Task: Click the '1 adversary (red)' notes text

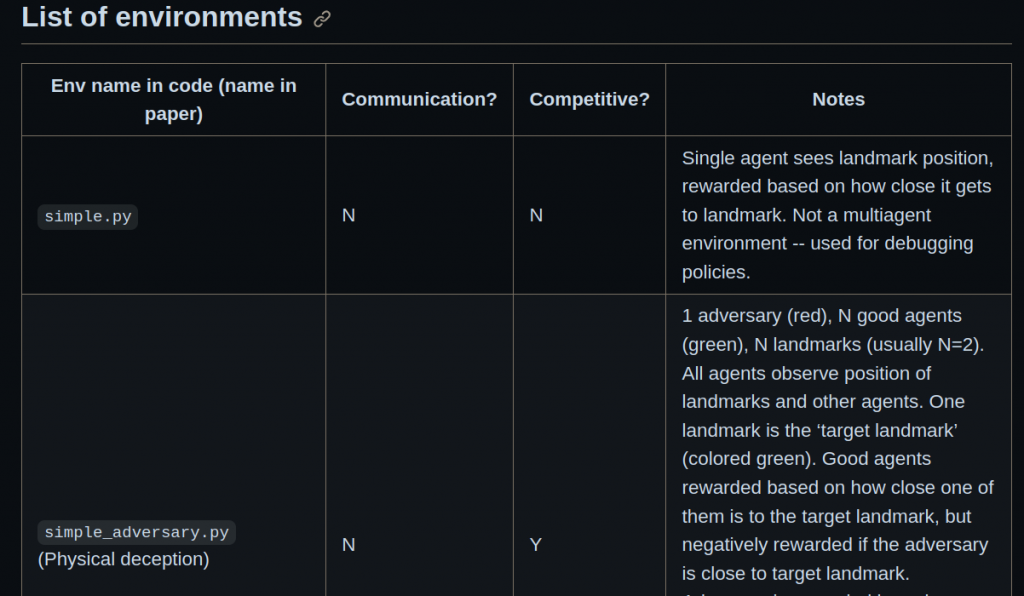Action: point(756,316)
